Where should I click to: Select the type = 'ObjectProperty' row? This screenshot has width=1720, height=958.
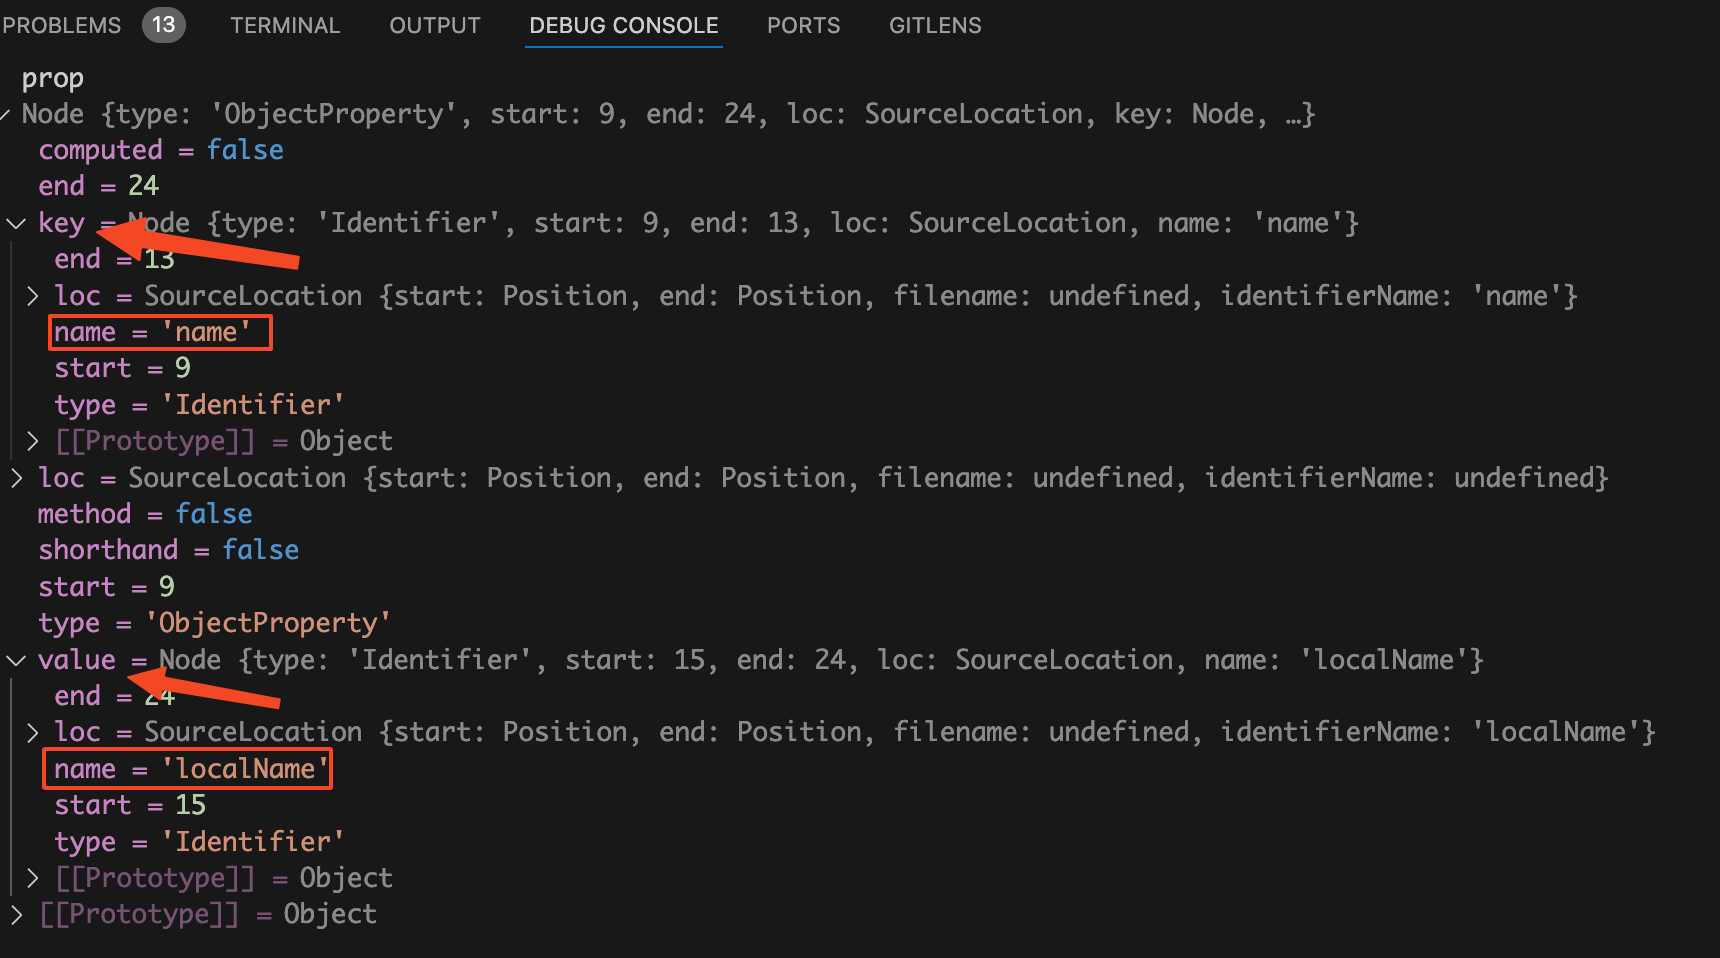[x=214, y=623]
